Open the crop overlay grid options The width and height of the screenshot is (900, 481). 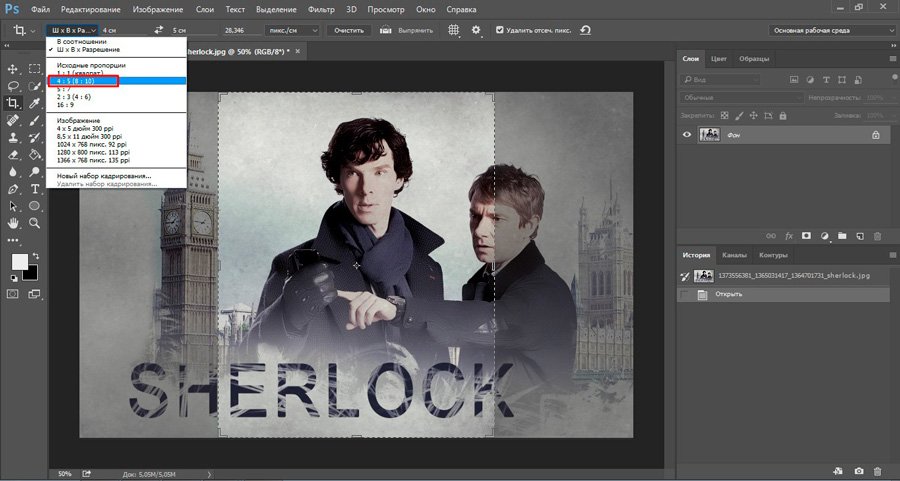(453, 30)
